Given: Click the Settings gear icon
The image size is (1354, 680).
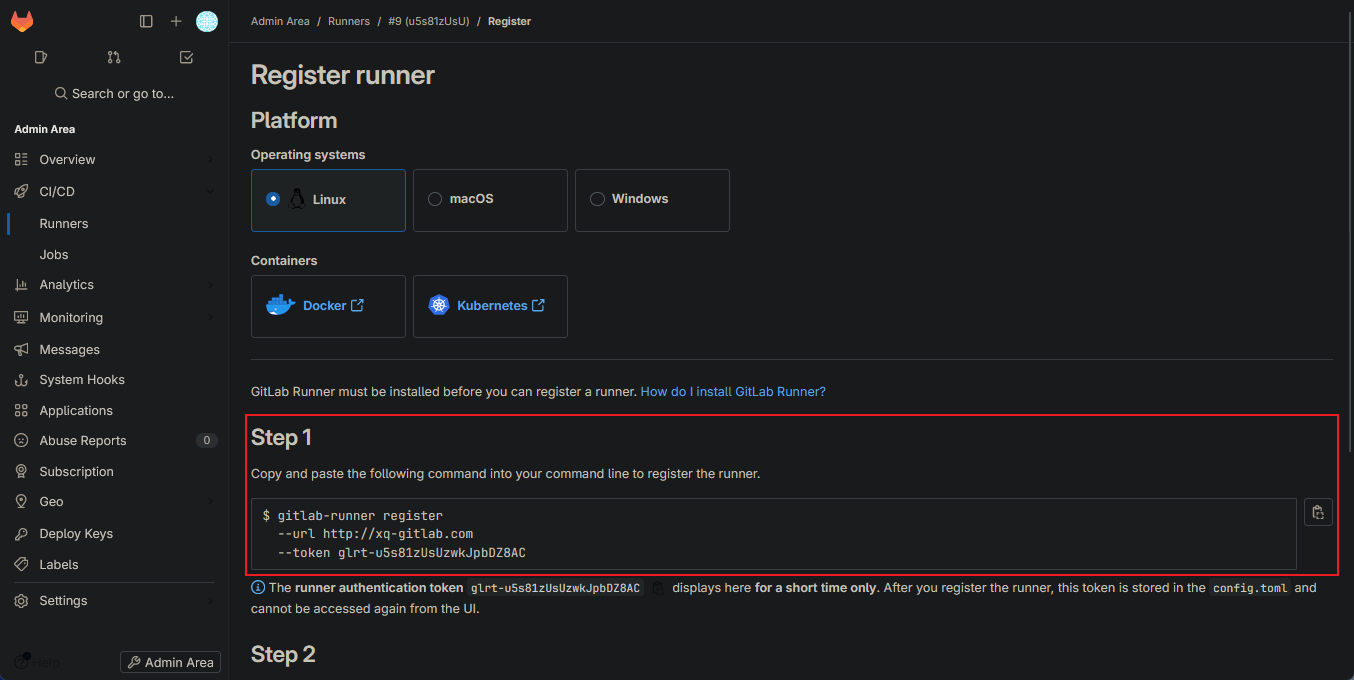Looking at the screenshot, I should (x=21, y=600).
